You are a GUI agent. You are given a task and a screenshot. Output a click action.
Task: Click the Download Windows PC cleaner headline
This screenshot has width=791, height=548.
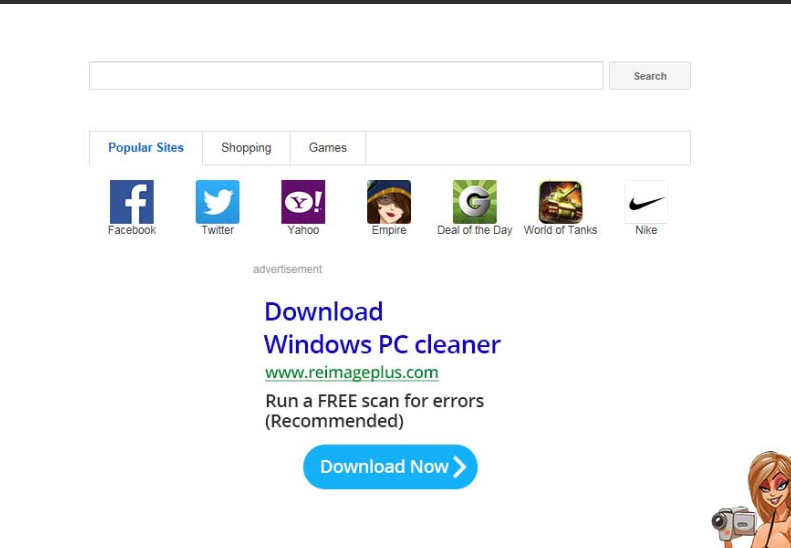(x=381, y=328)
